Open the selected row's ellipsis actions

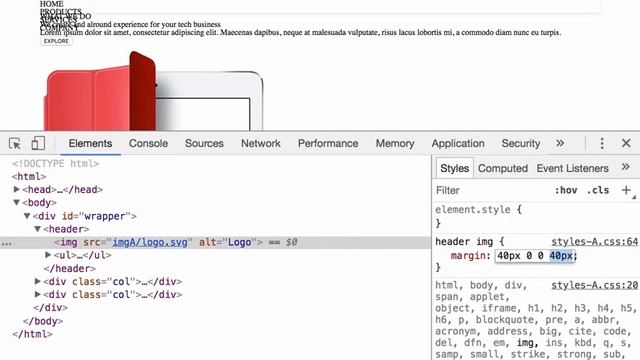point(6,244)
